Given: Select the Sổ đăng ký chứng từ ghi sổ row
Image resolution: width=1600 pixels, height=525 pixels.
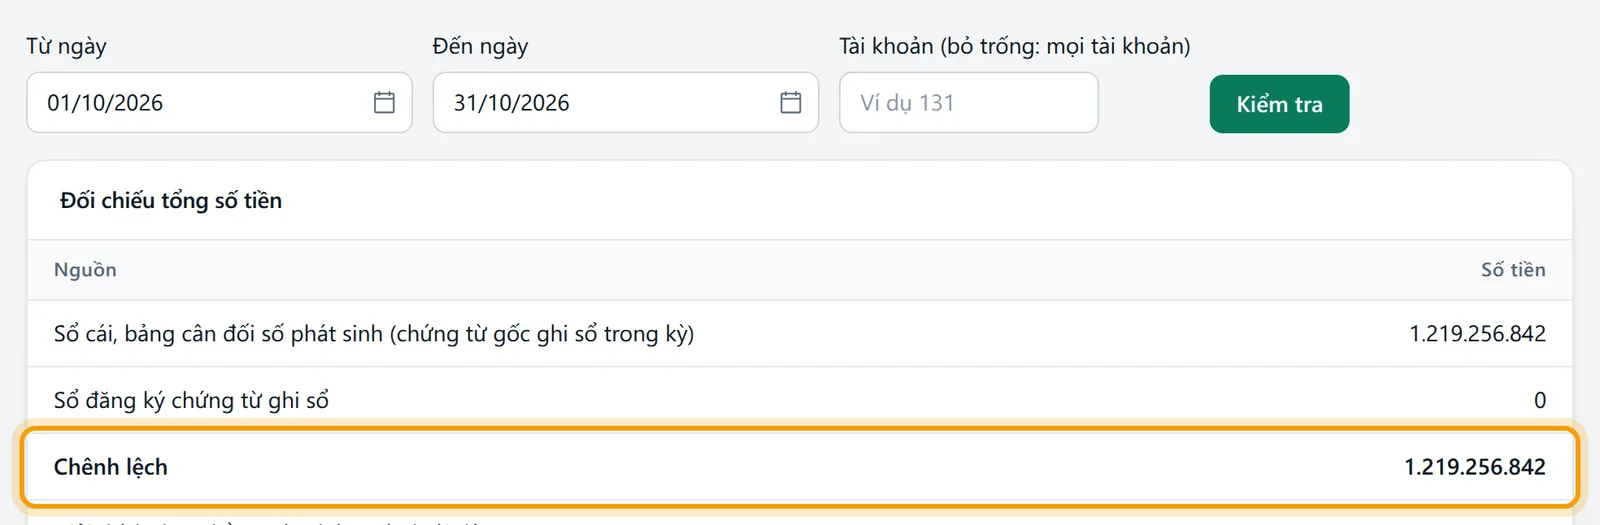Looking at the screenshot, I should coord(800,400).
